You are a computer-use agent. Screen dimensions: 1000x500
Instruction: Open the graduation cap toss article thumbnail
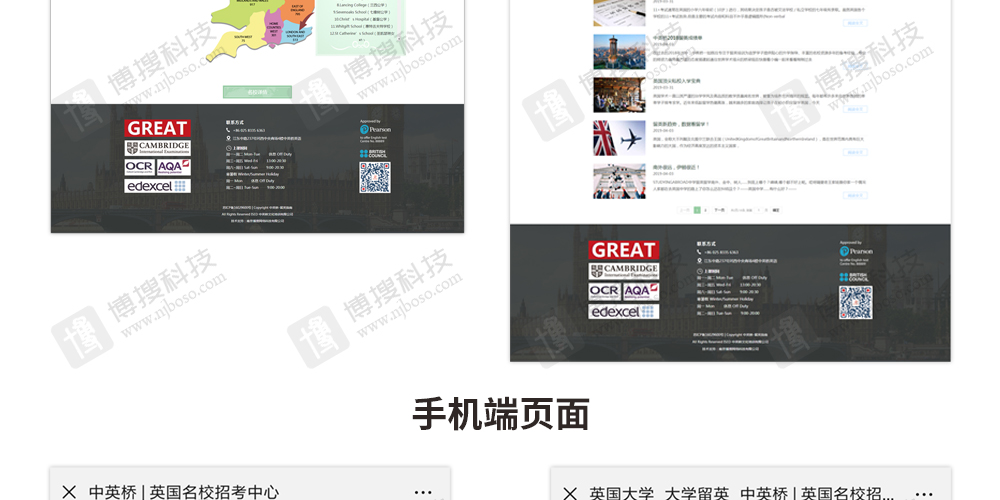619,181
